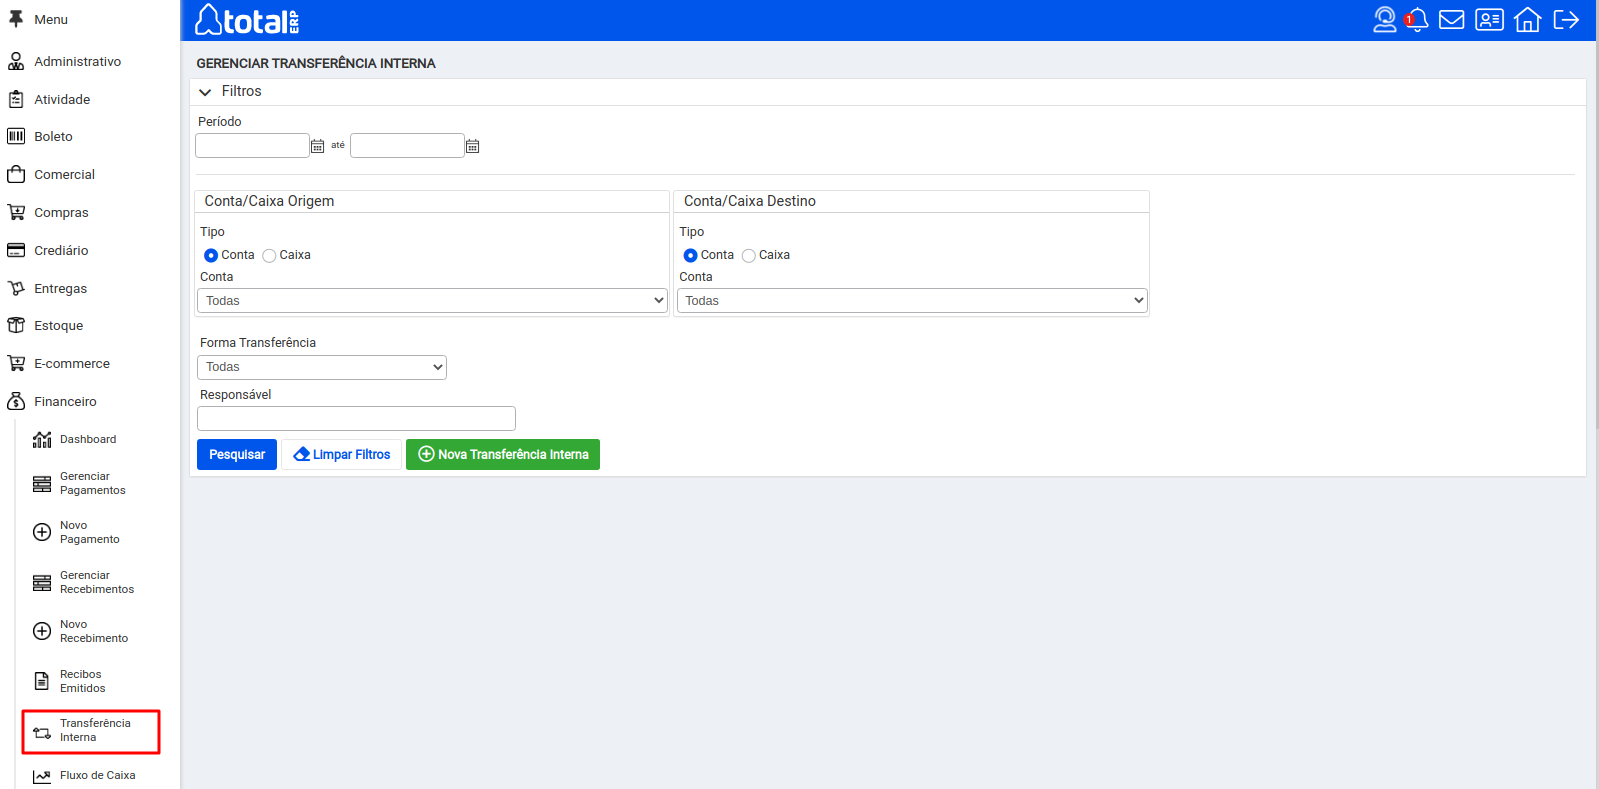1599x789 pixels.
Task: Click Nova Transferência Interna button
Action: pyautogui.click(x=502, y=455)
